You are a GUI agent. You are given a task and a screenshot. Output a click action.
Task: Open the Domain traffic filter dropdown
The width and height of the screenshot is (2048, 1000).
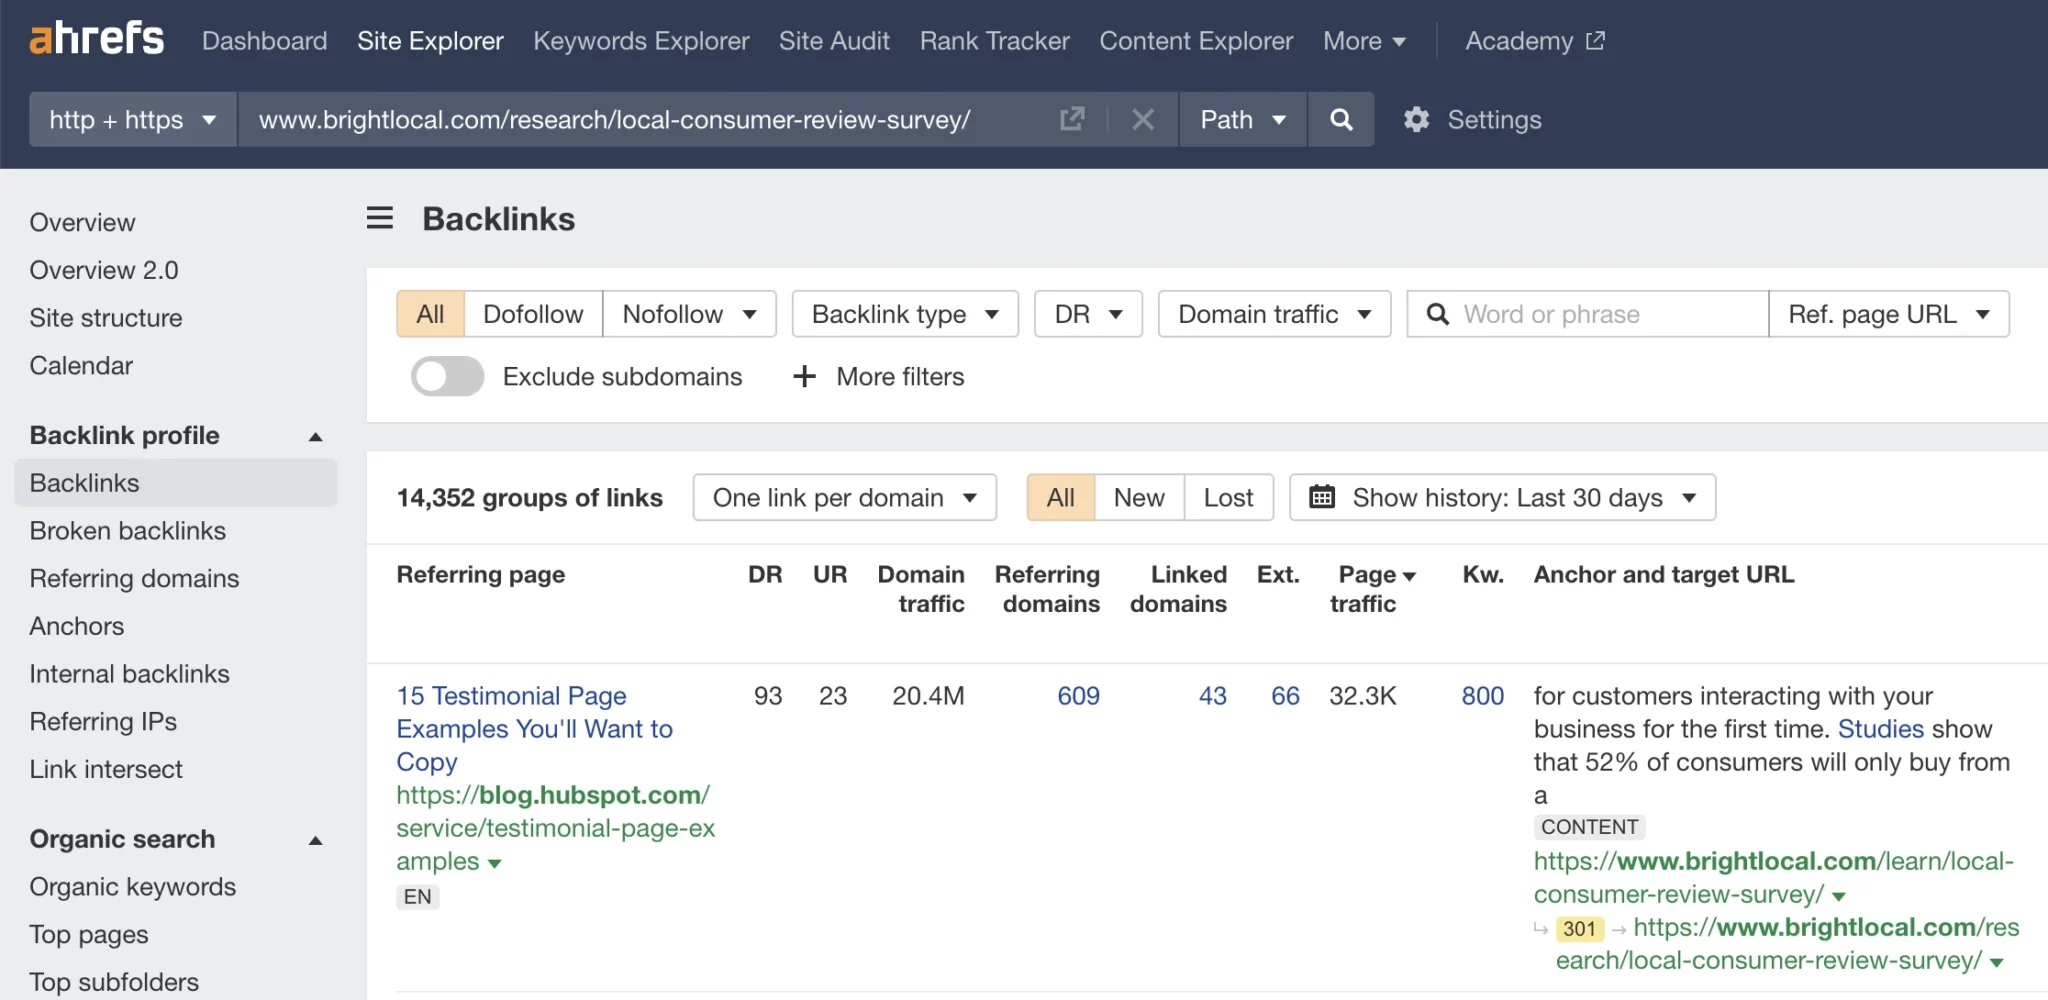click(x=1274, y=314)
